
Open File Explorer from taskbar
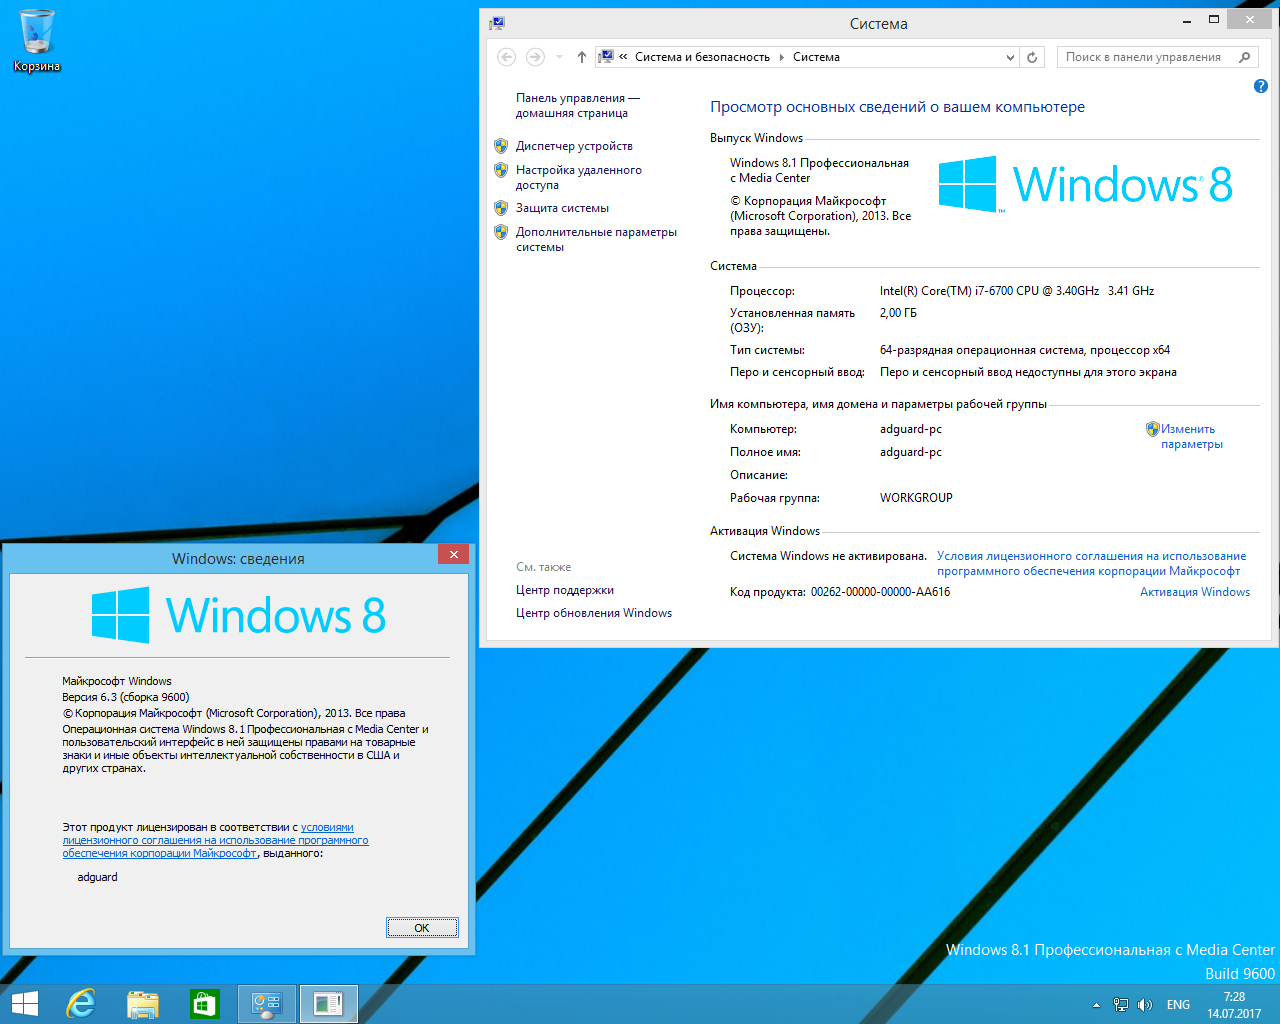[x=143, y=1004]
